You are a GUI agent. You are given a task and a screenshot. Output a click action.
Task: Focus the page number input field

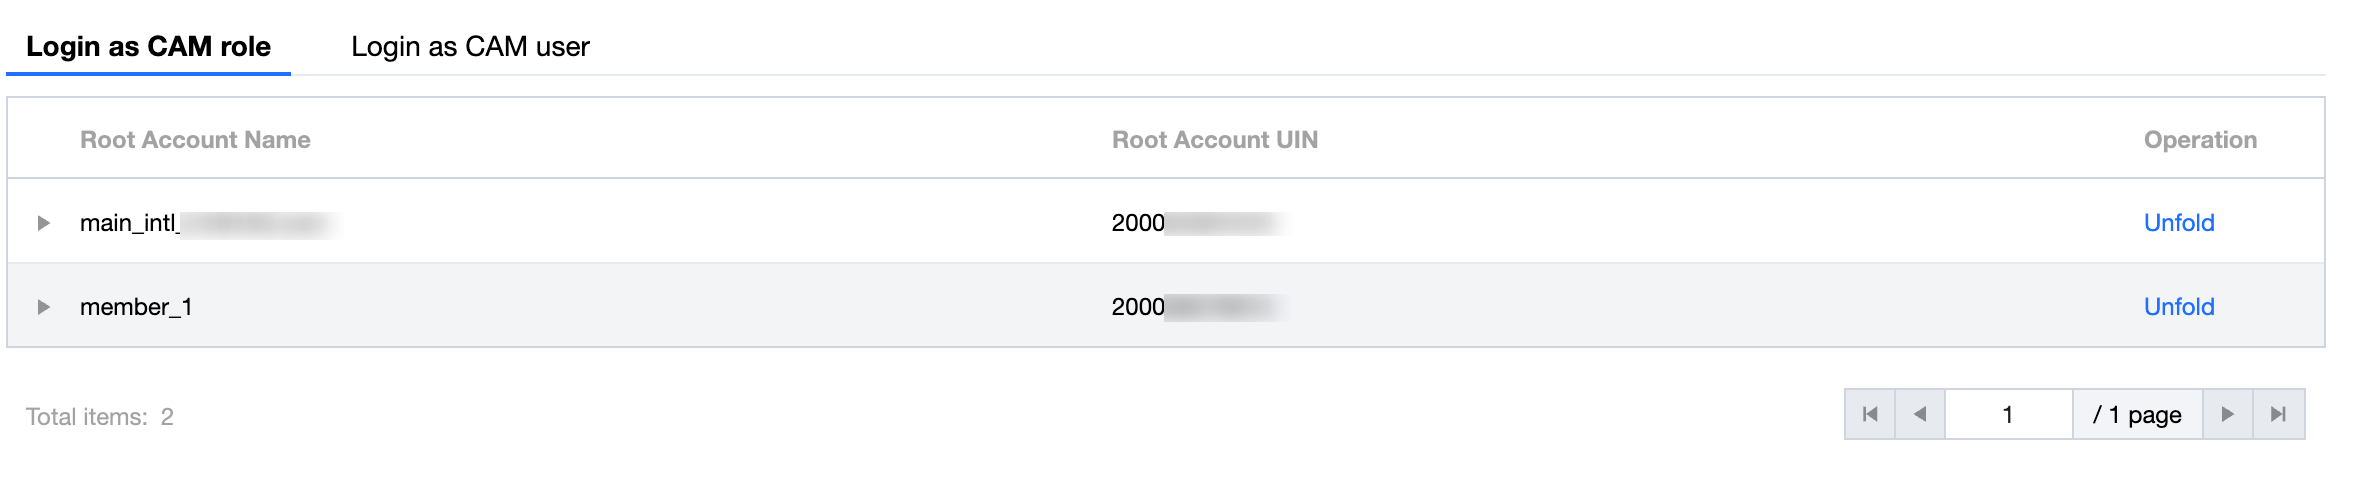2007,414
